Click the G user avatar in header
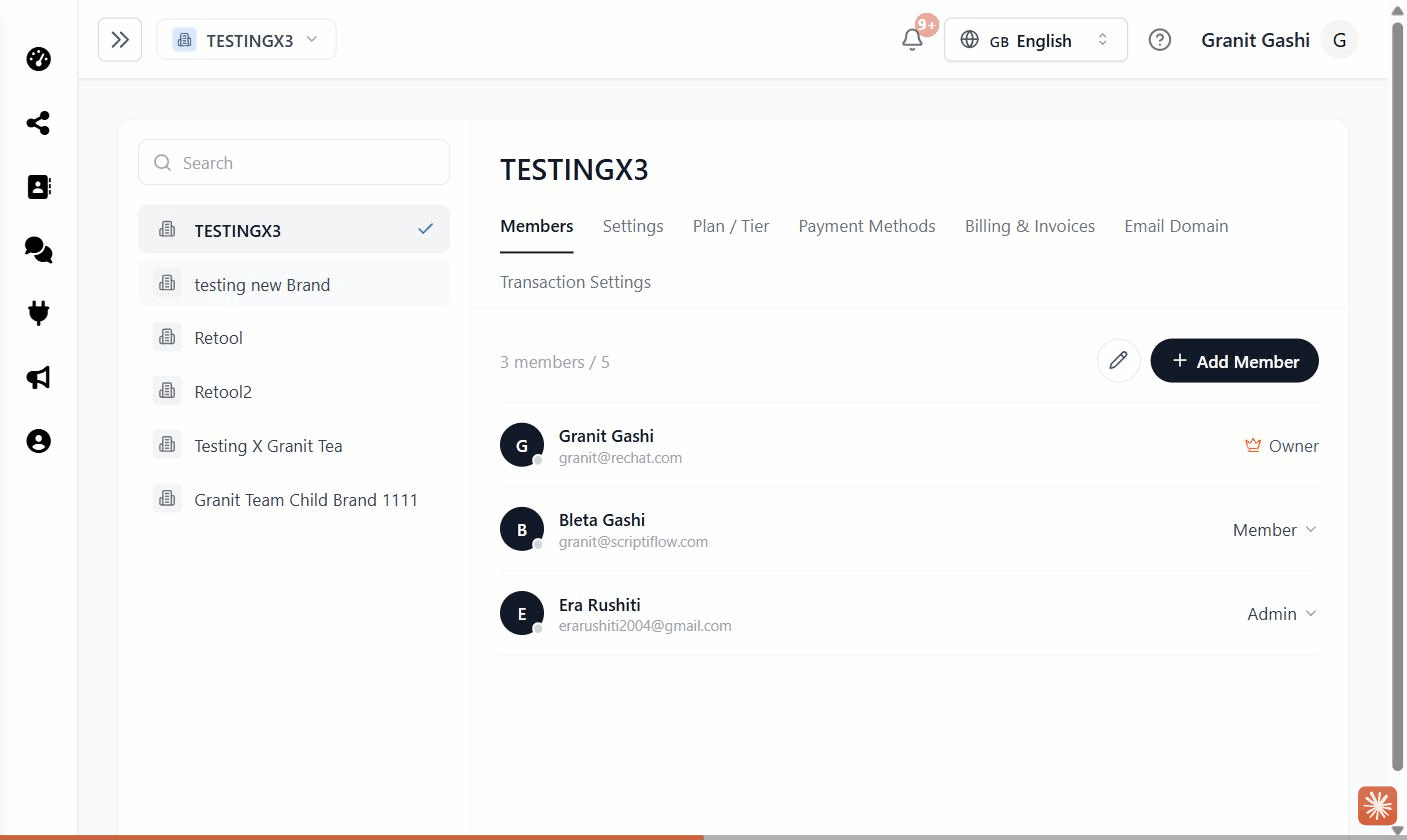This screenshot has height=840, width=1407. coord(1339,40)
